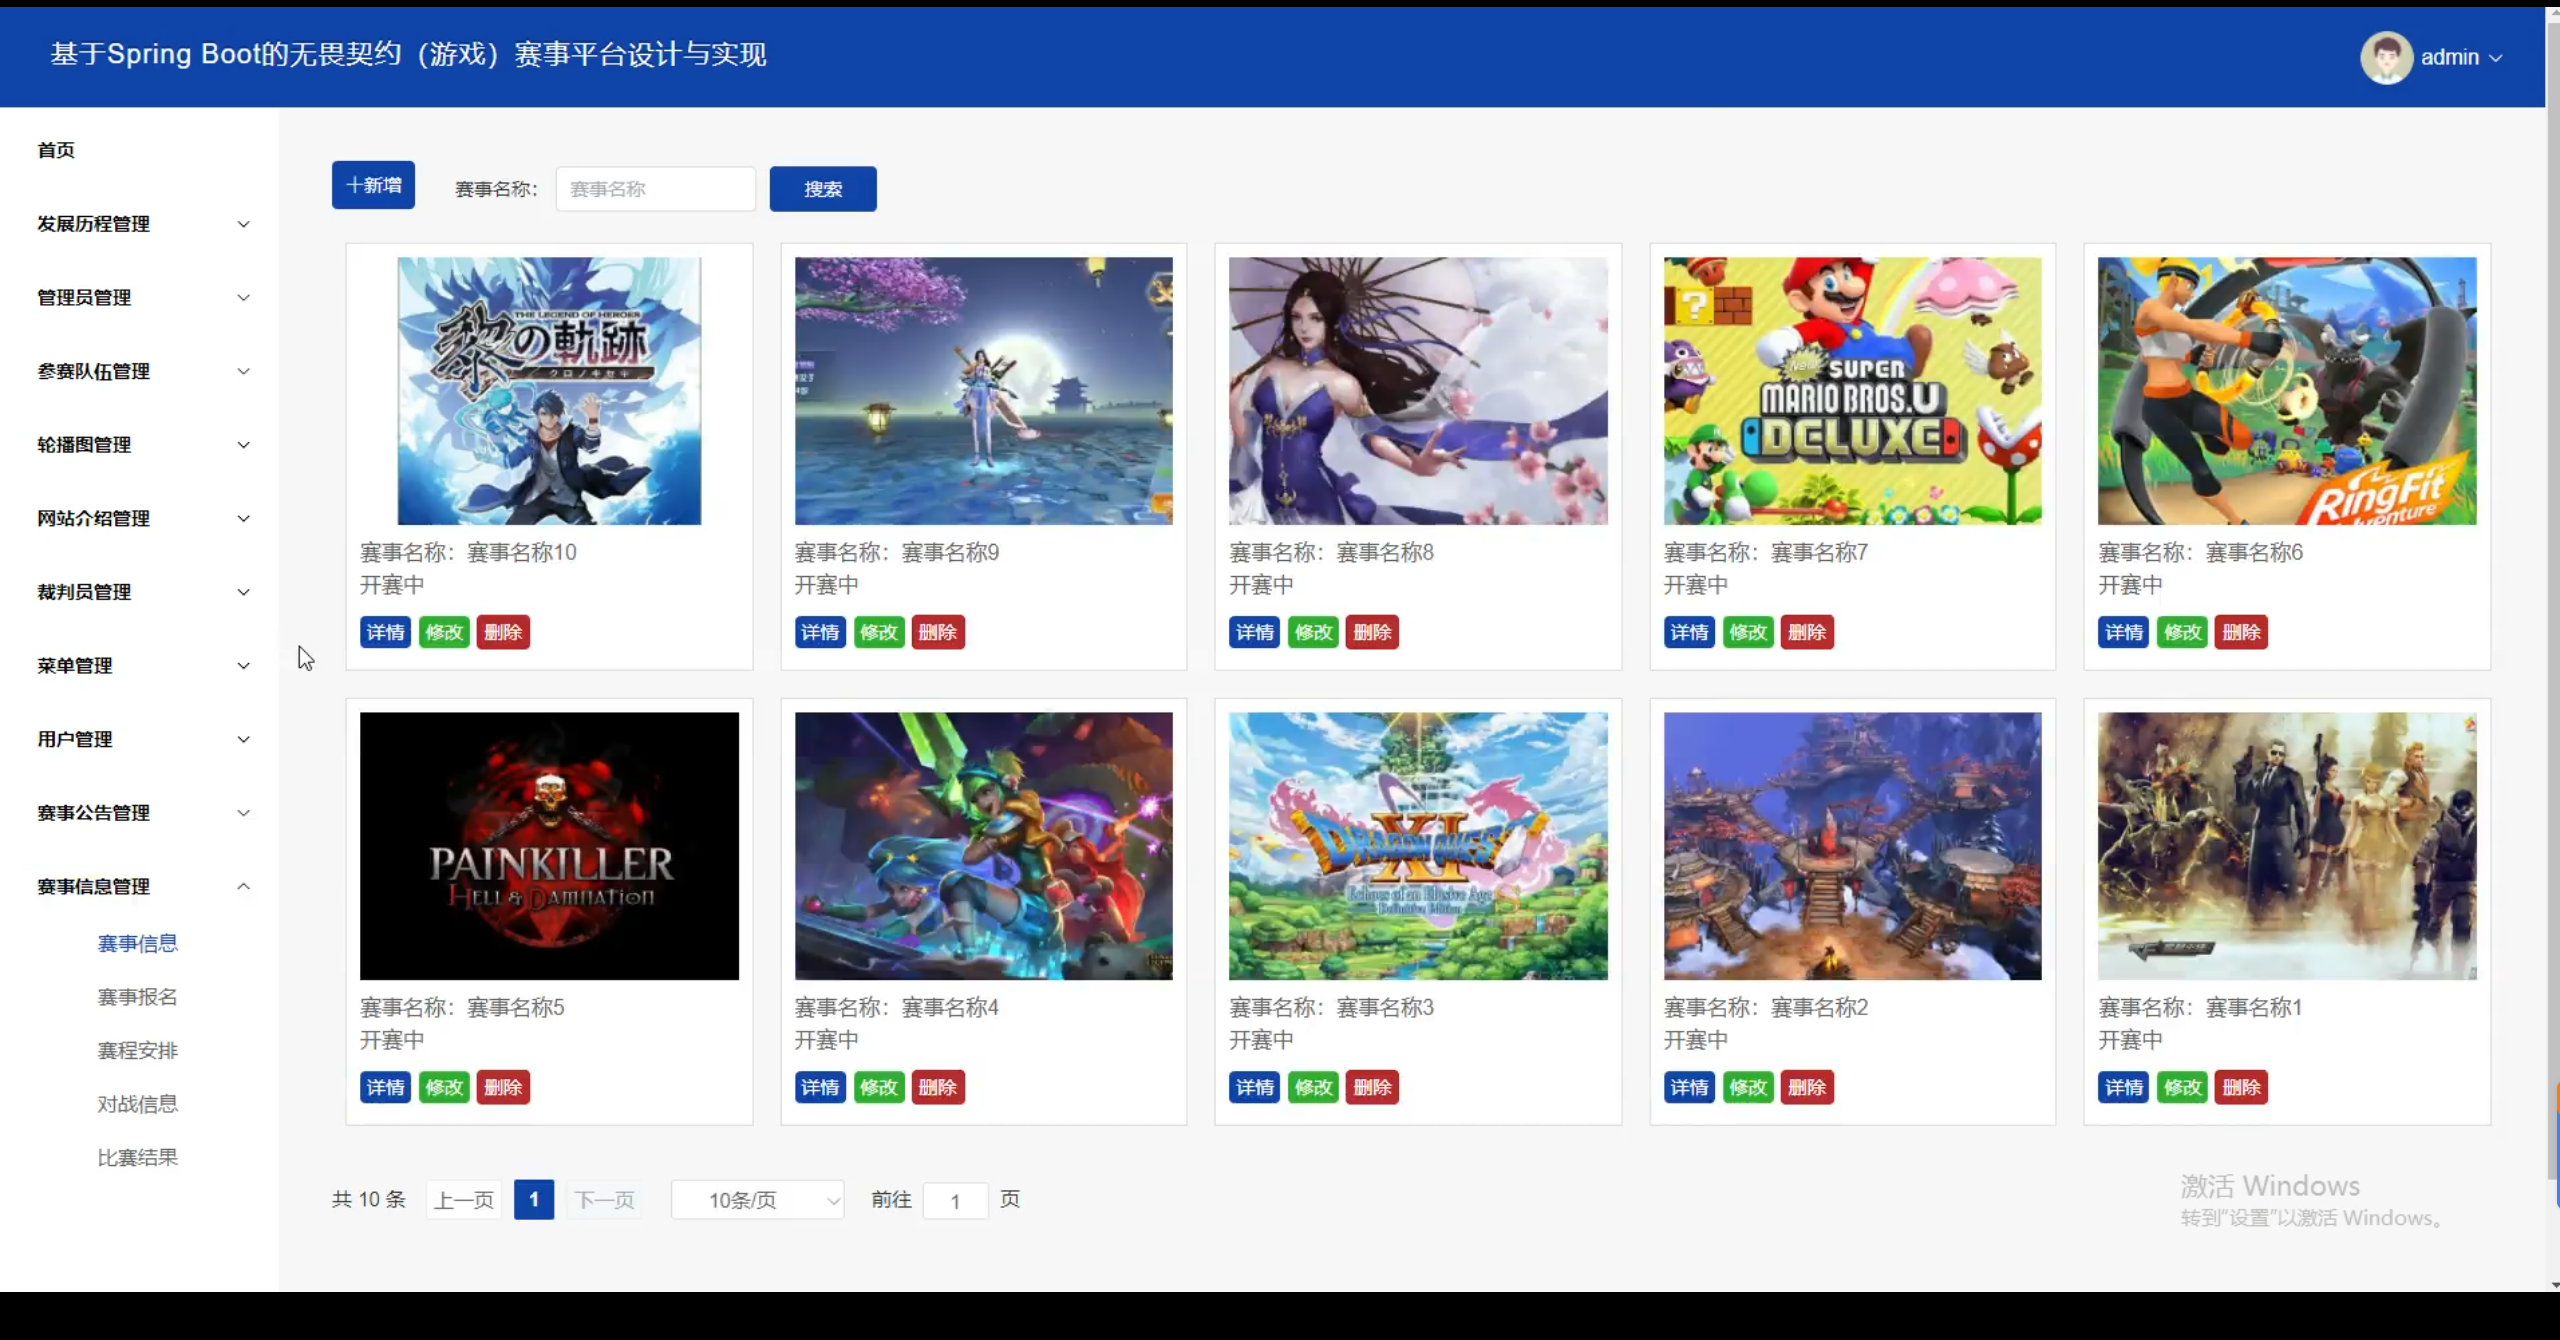Image resolution: width=2560 pixels, height=1340 pixels.
Task: Click the 新增 add button
Action: pyautogui.click(x=373, y=185)
